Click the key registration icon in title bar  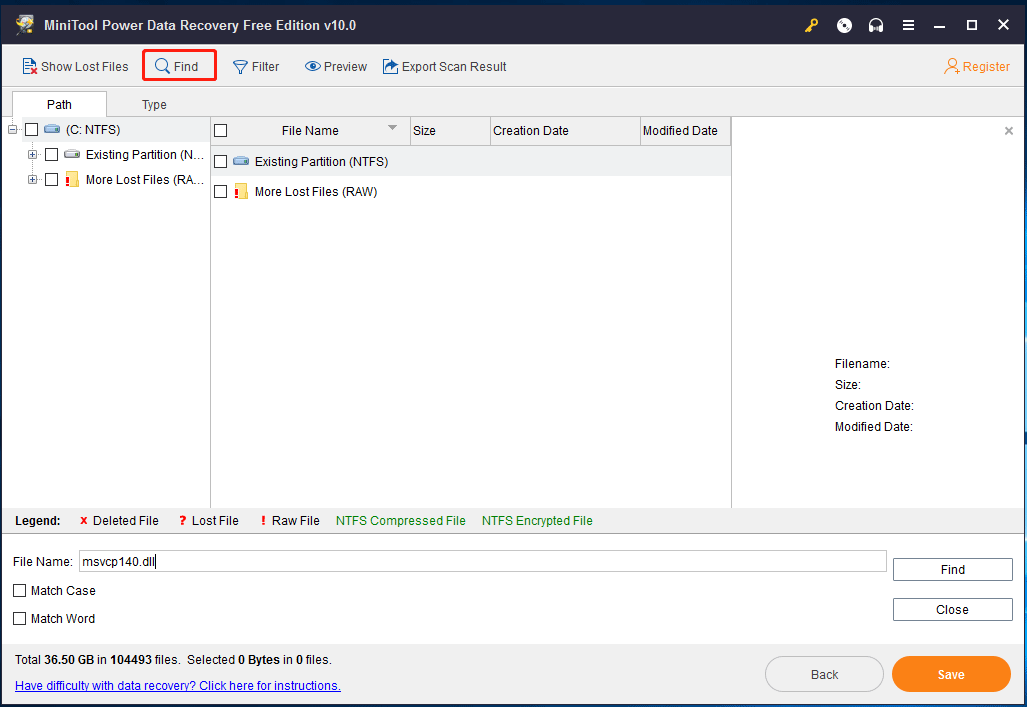(812, 26)
